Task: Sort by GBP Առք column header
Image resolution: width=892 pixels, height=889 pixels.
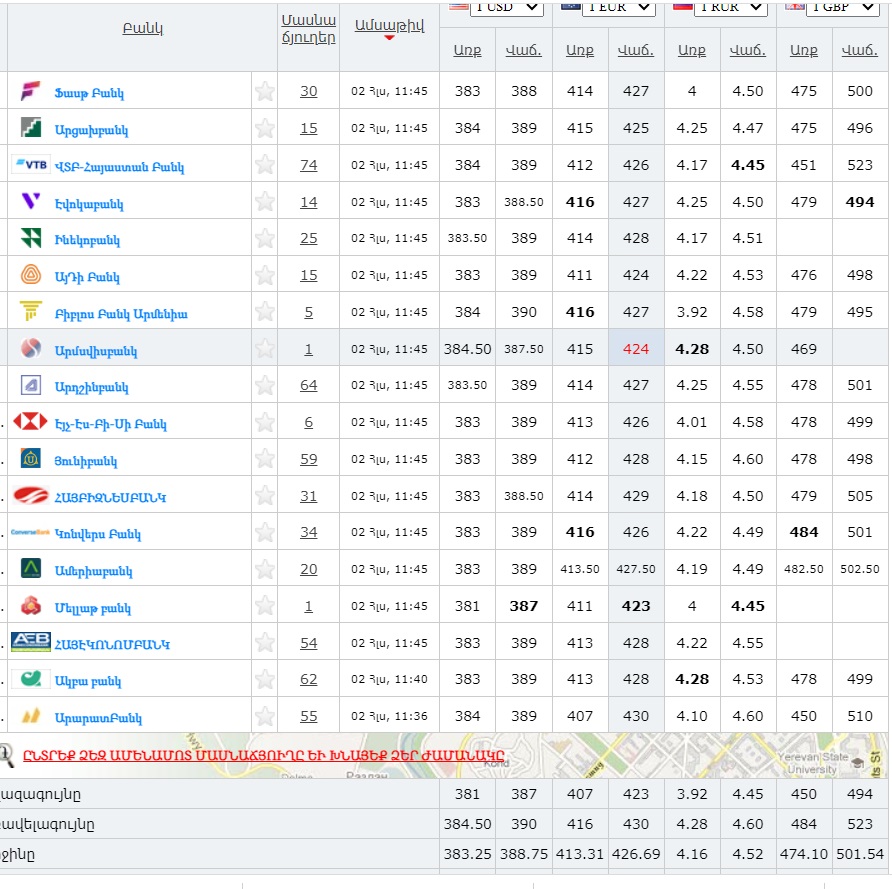Action: (x=803, y=50)
